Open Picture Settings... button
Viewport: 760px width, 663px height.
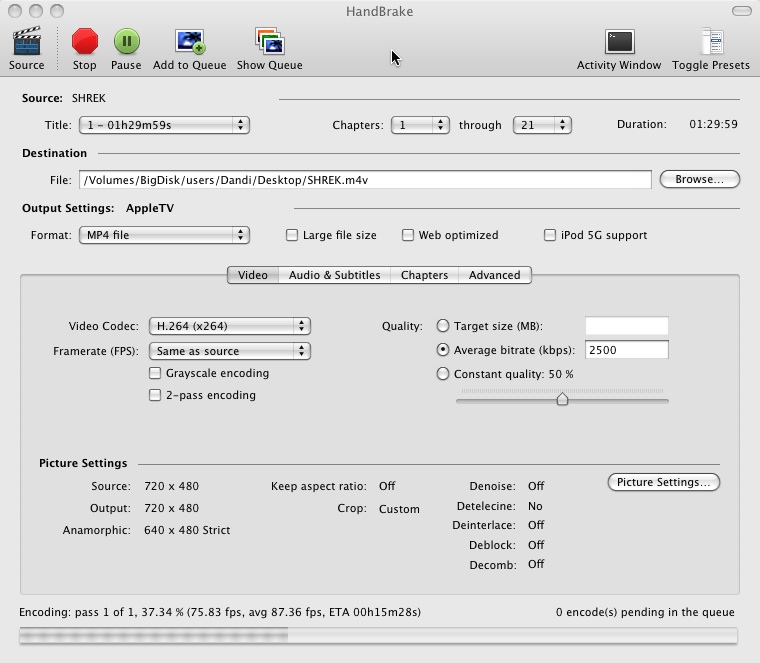(x=664, y=482)
